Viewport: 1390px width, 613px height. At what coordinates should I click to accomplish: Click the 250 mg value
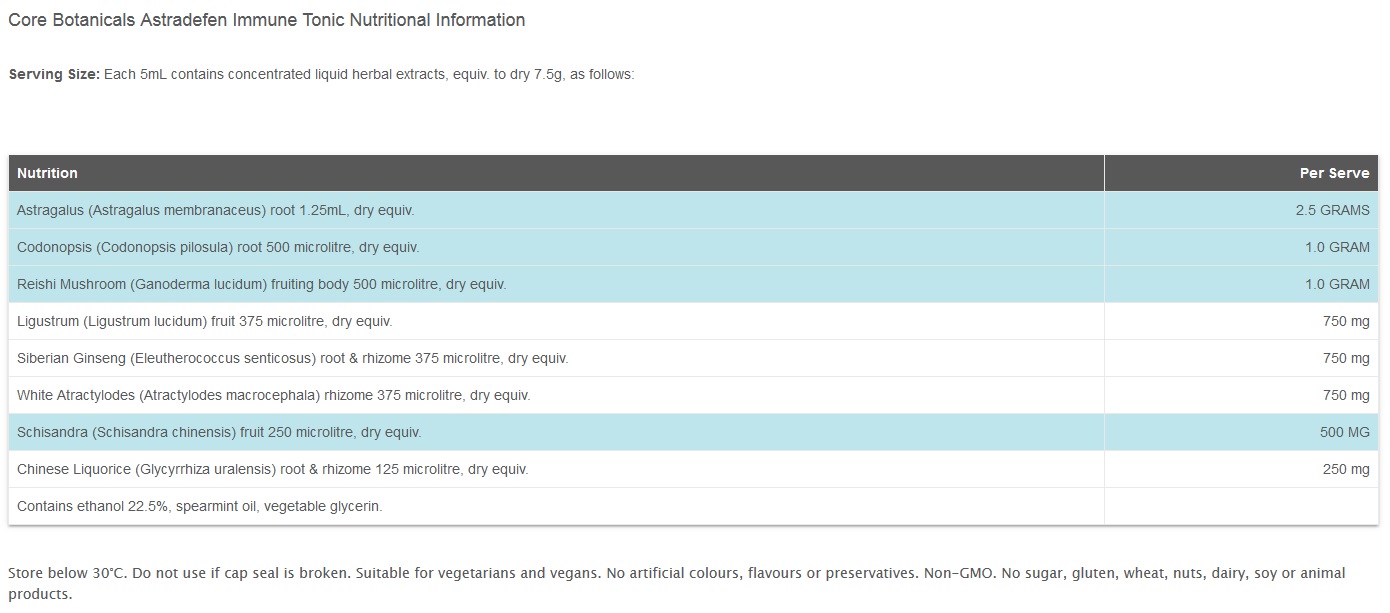tap(1346, 469)
